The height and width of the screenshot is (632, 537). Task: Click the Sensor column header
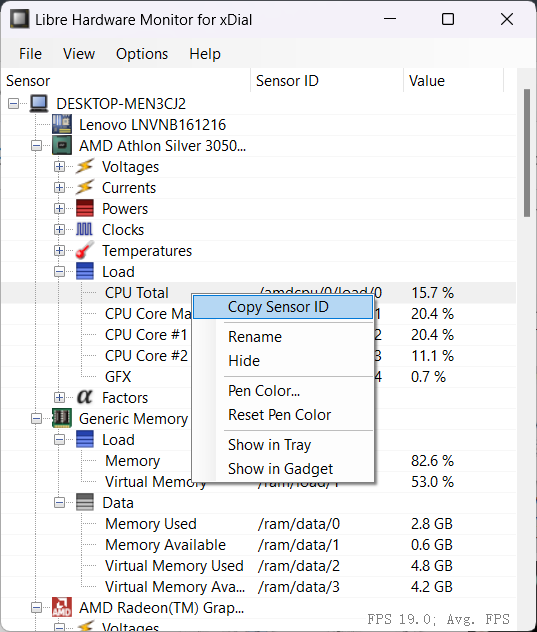(x=126, y=81)
